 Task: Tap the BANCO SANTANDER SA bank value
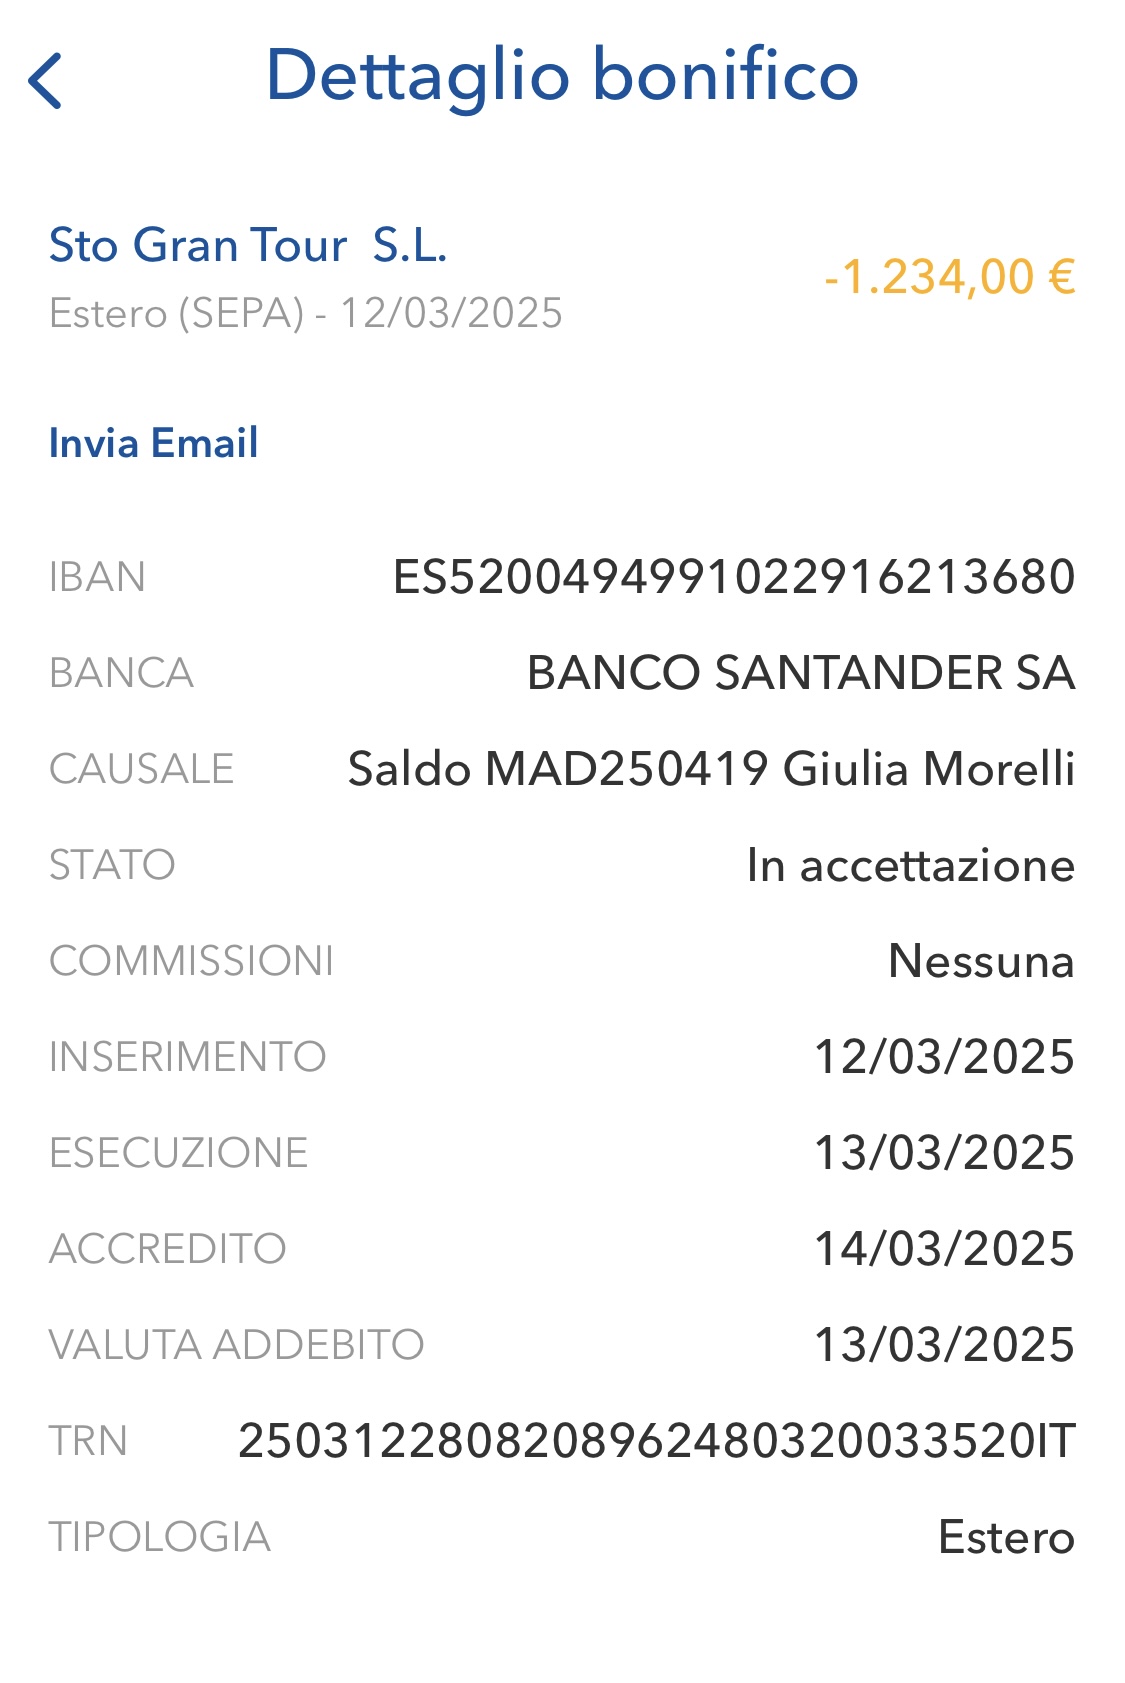[x=801, y=673]
